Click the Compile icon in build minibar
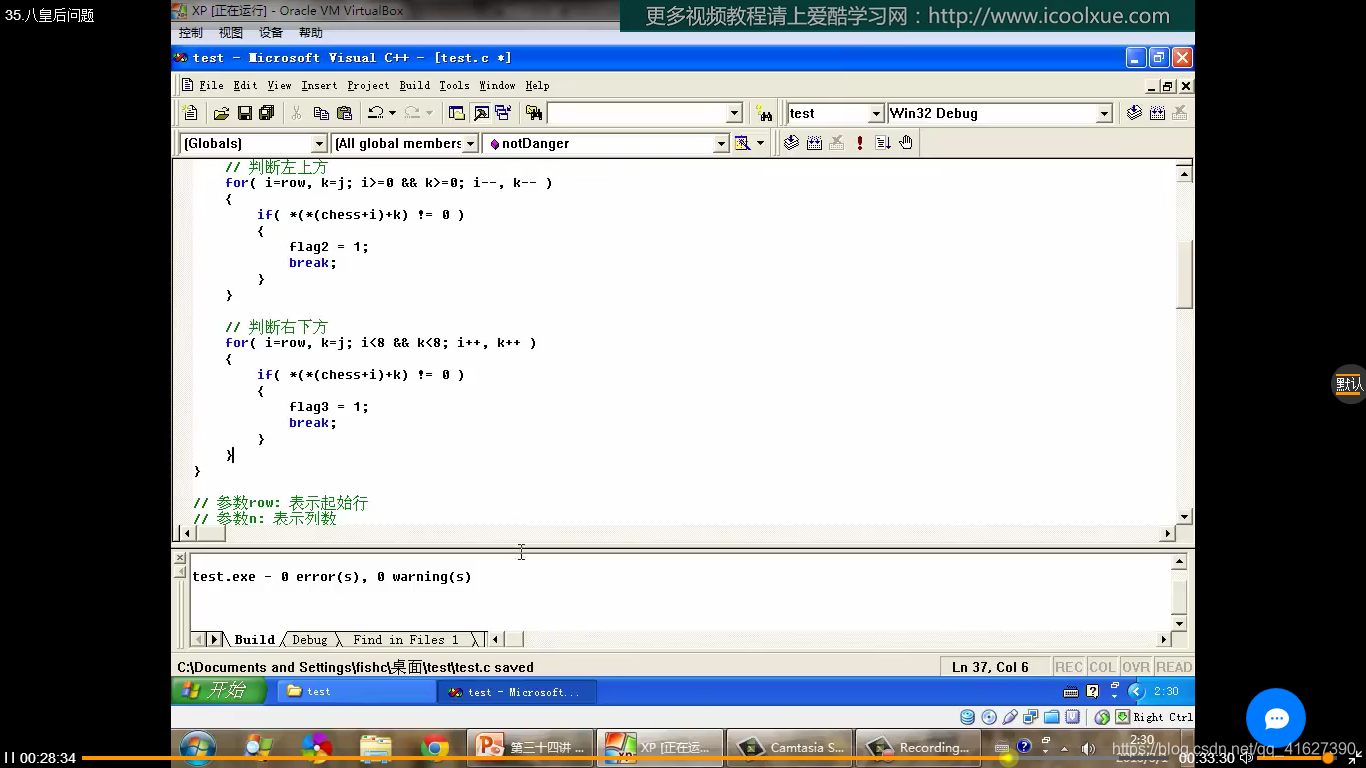The image size is (1366, 768). coord(791,143)
